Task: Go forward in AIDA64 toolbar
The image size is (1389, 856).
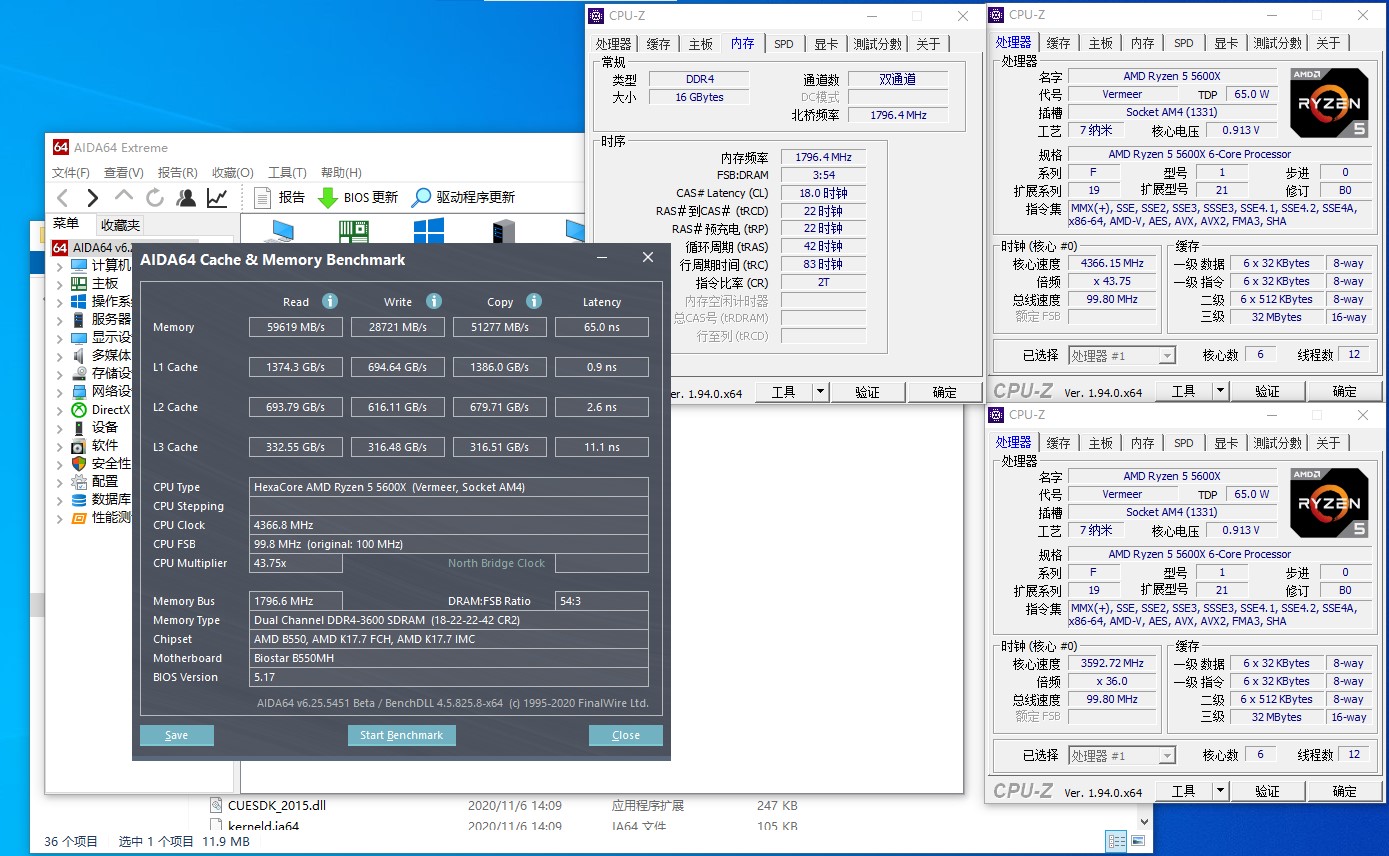Action: 93,197
